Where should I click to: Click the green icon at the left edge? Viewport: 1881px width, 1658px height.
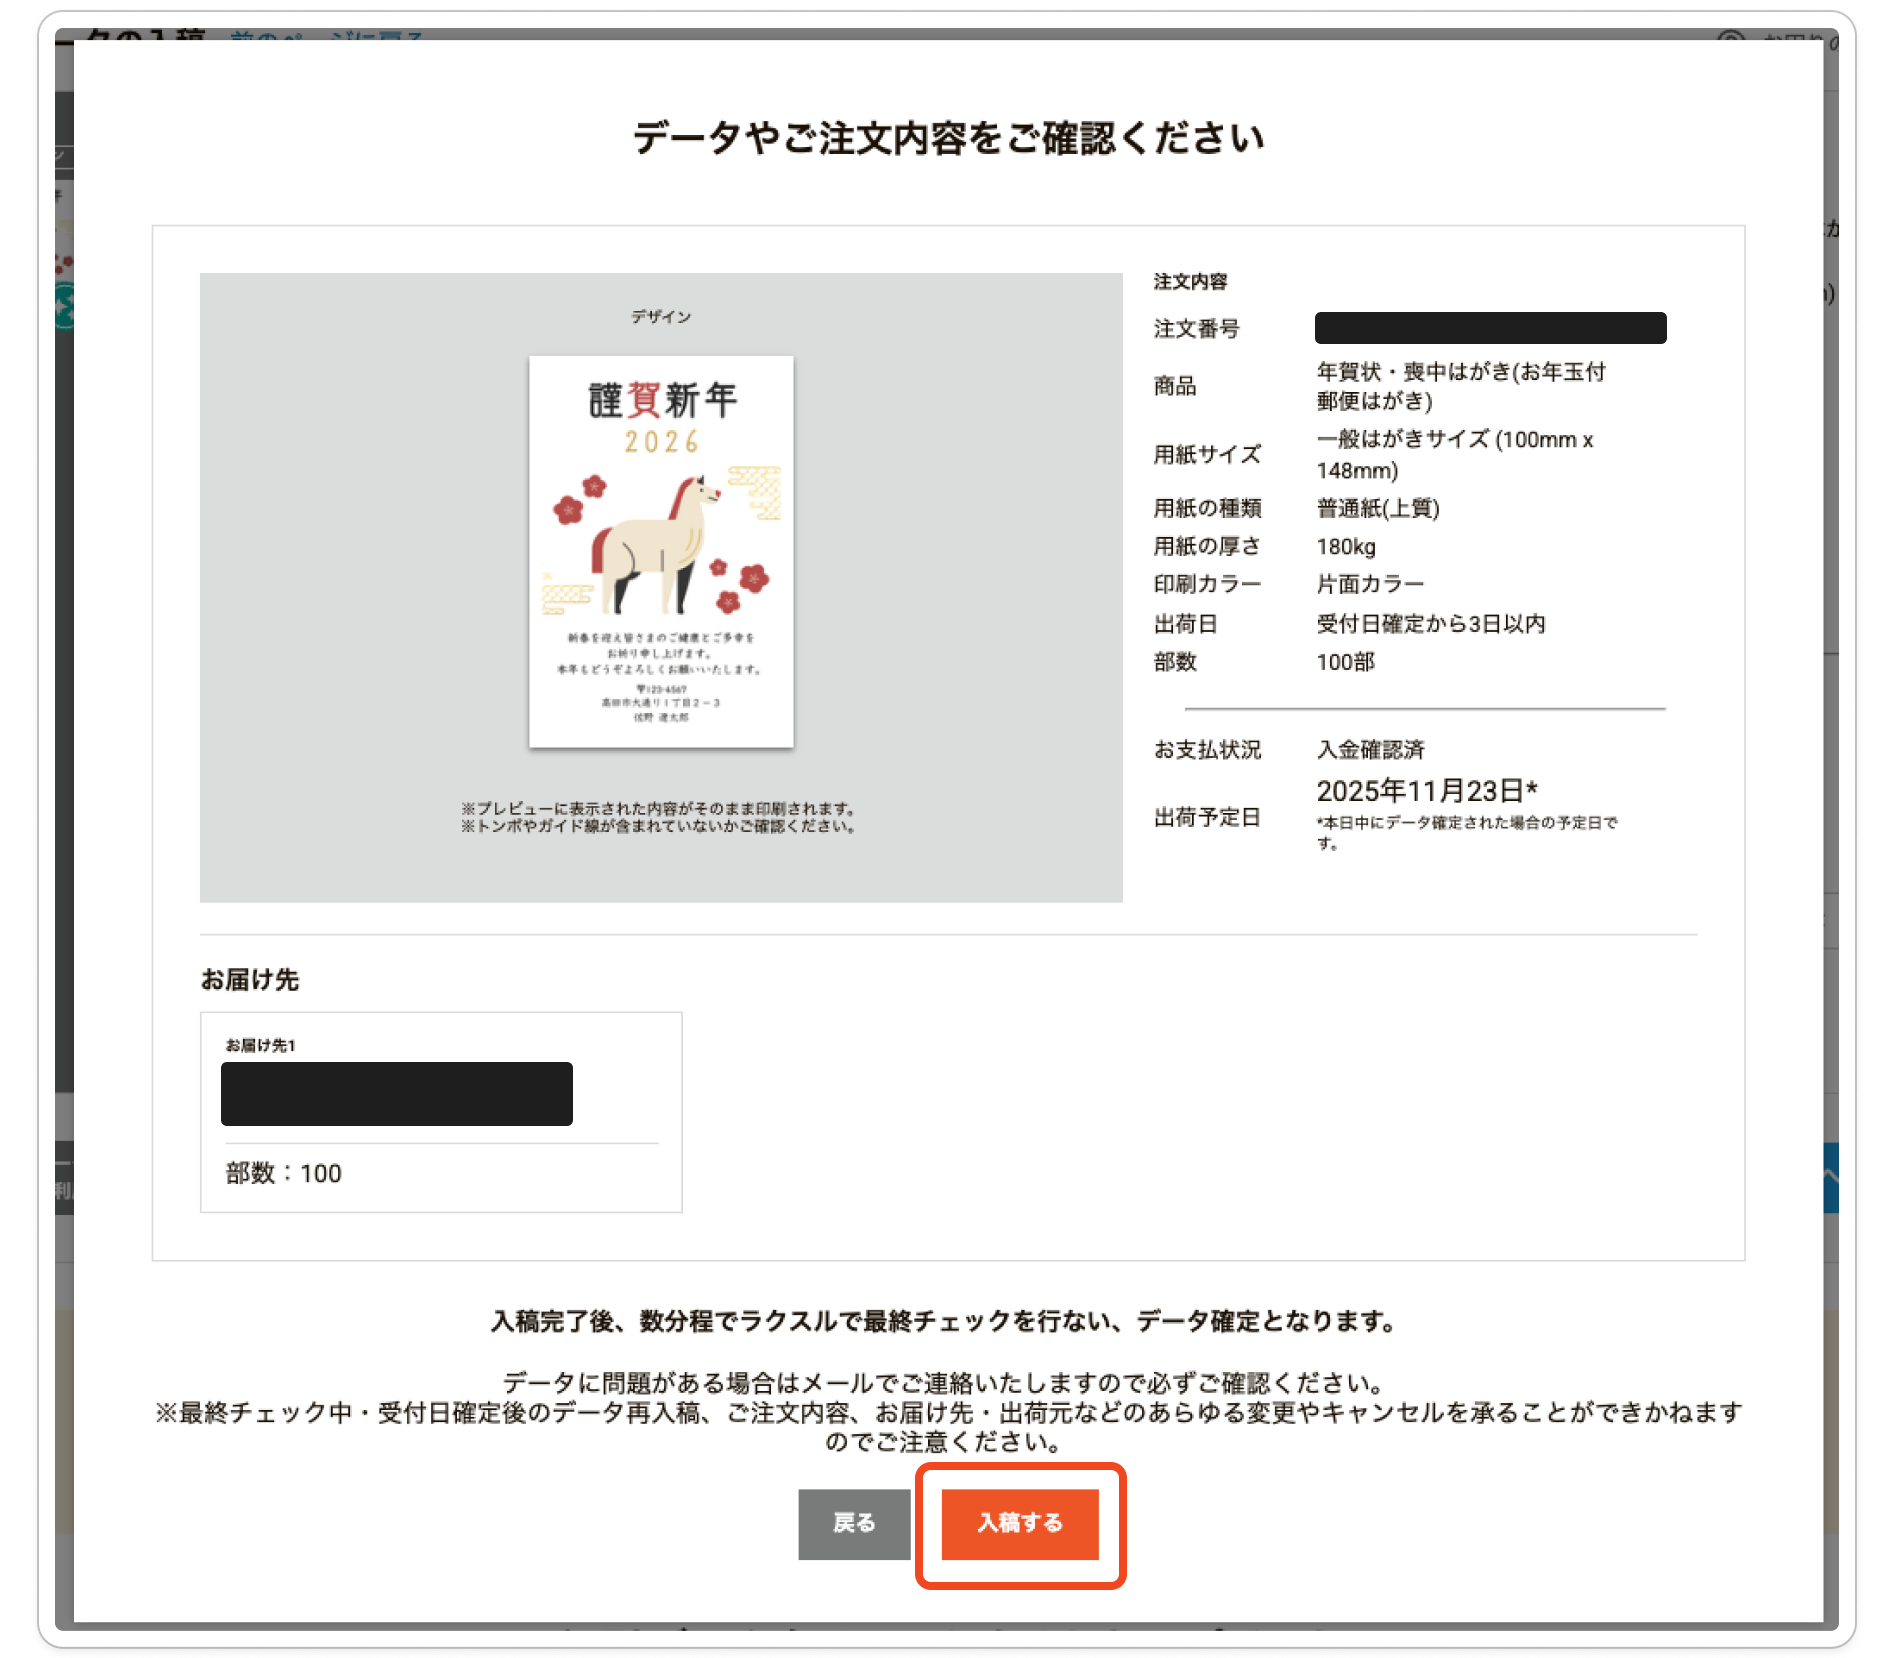click(64, 305)
